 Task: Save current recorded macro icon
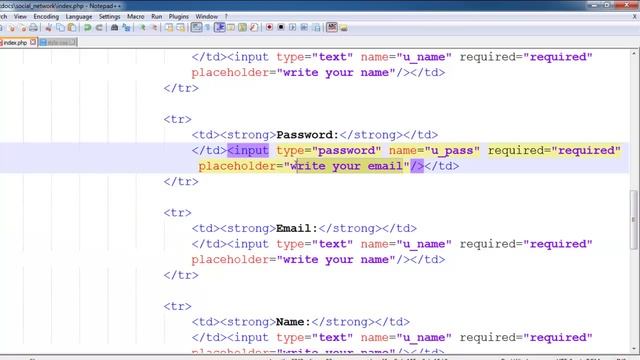tap(316, 27)
